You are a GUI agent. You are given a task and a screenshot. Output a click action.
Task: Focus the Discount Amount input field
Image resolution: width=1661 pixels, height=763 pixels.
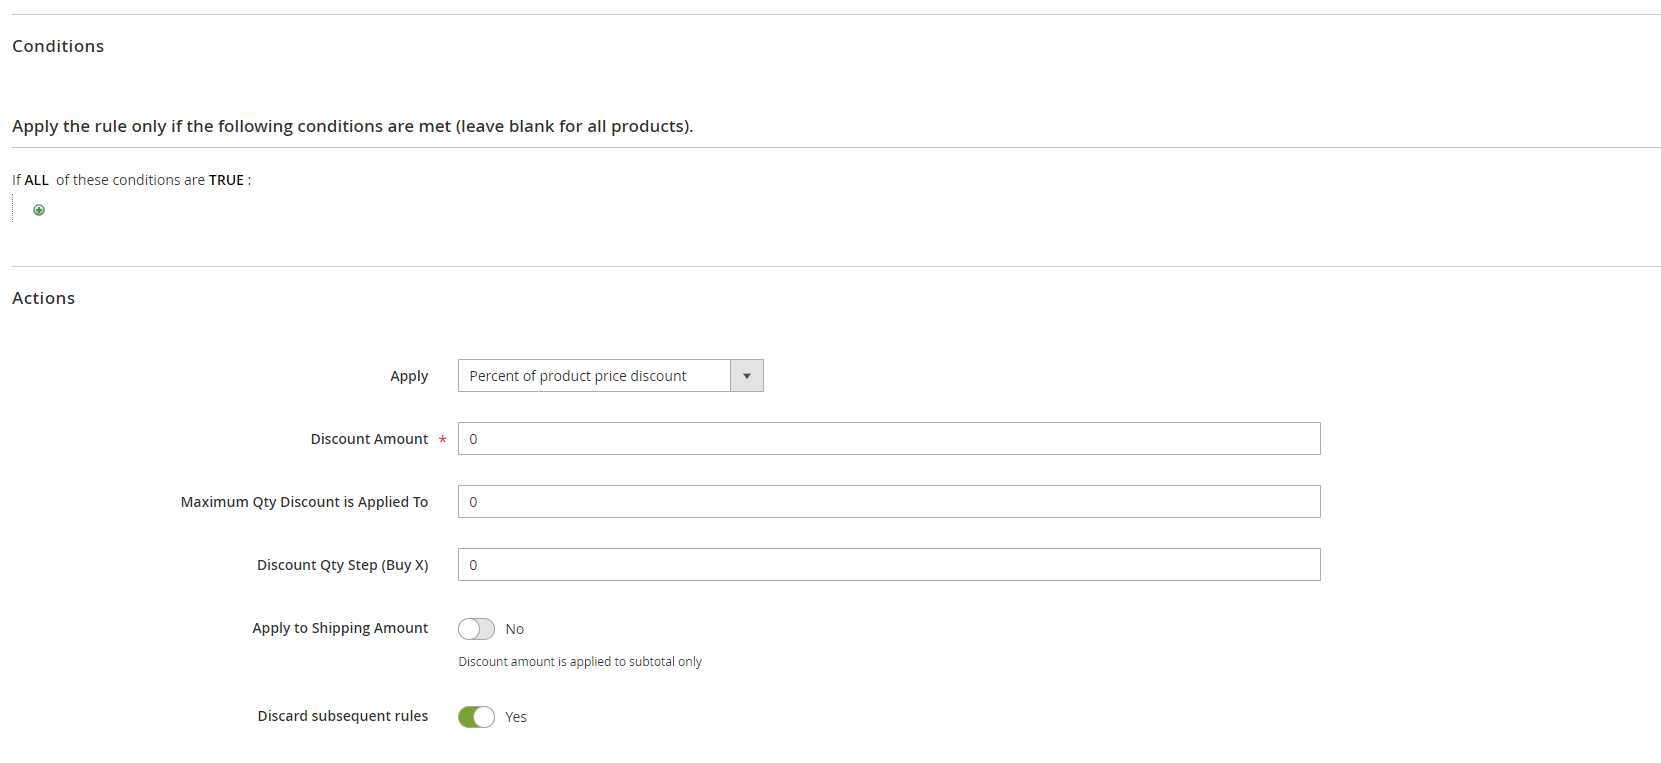(888, 439)
